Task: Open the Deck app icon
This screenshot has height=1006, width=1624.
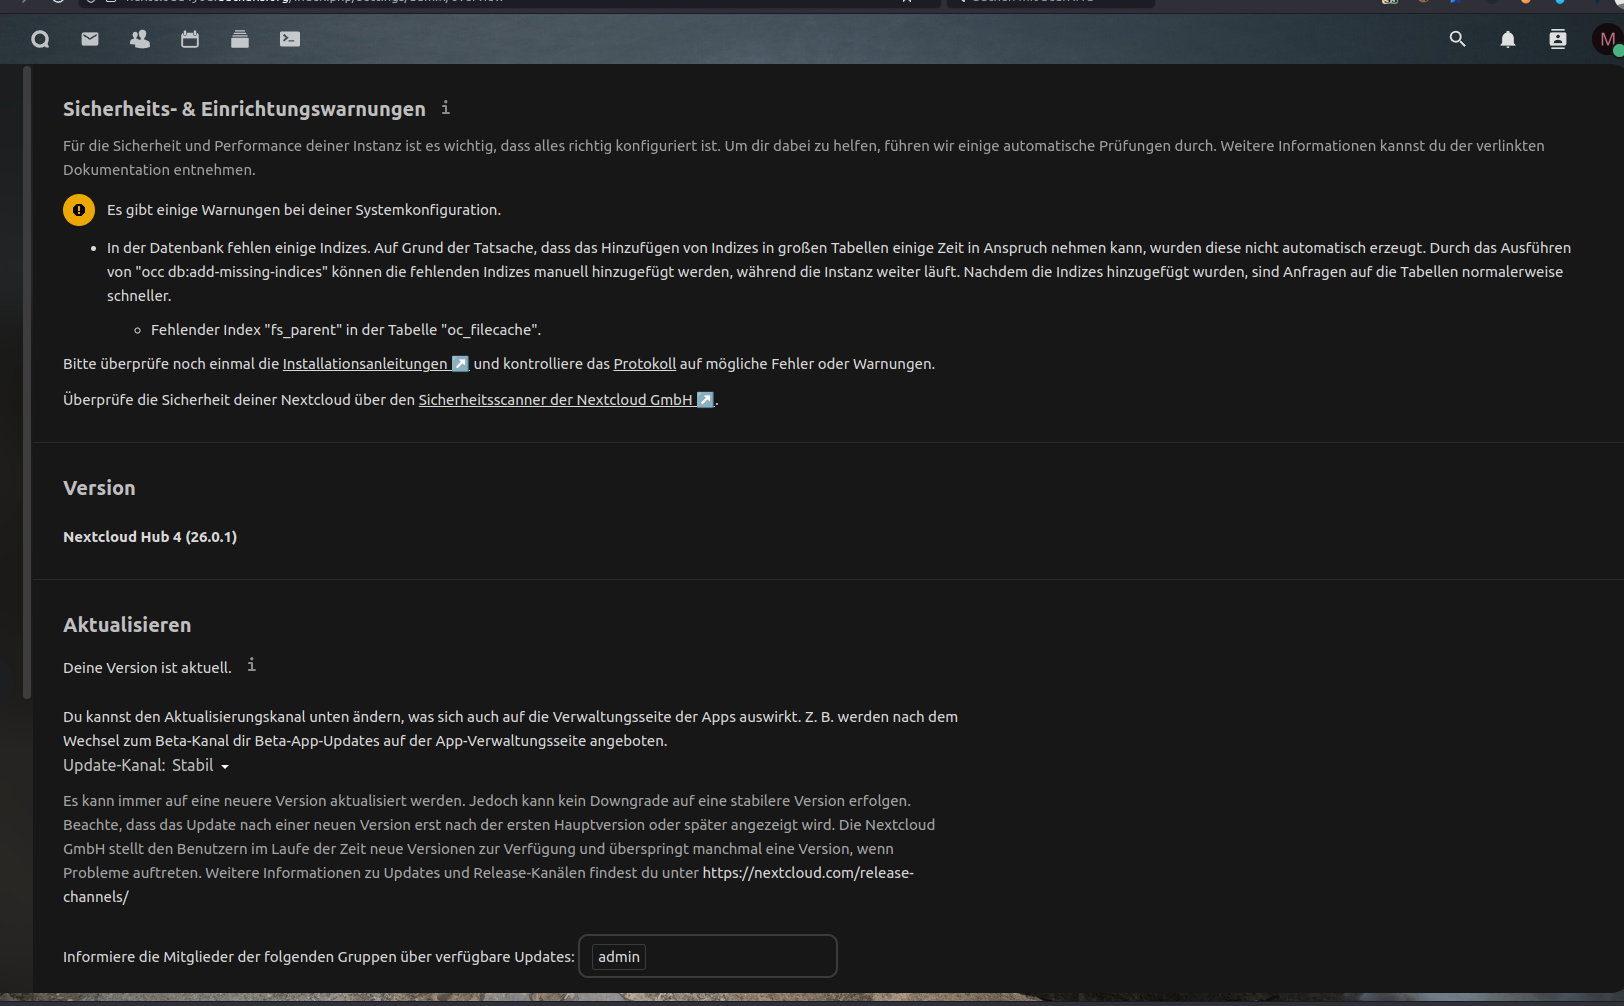Action: [x=240, y=39]
